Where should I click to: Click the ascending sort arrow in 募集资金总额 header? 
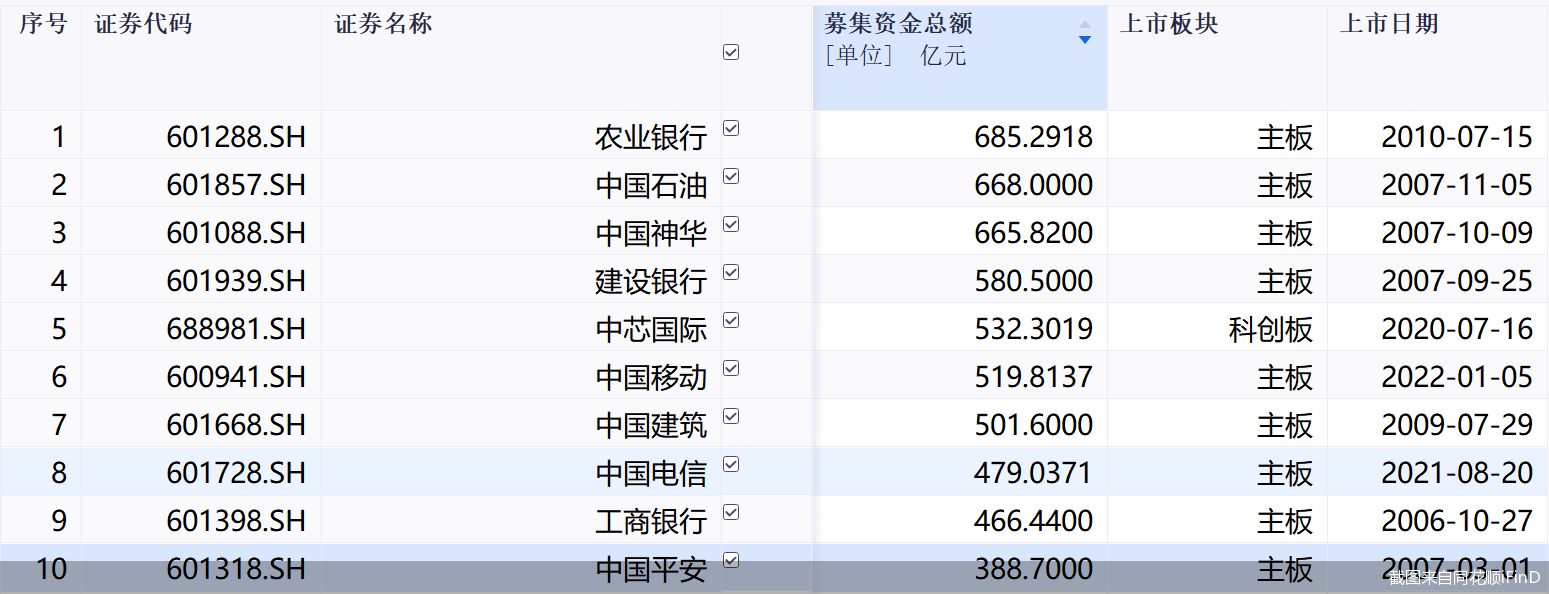1085,24
